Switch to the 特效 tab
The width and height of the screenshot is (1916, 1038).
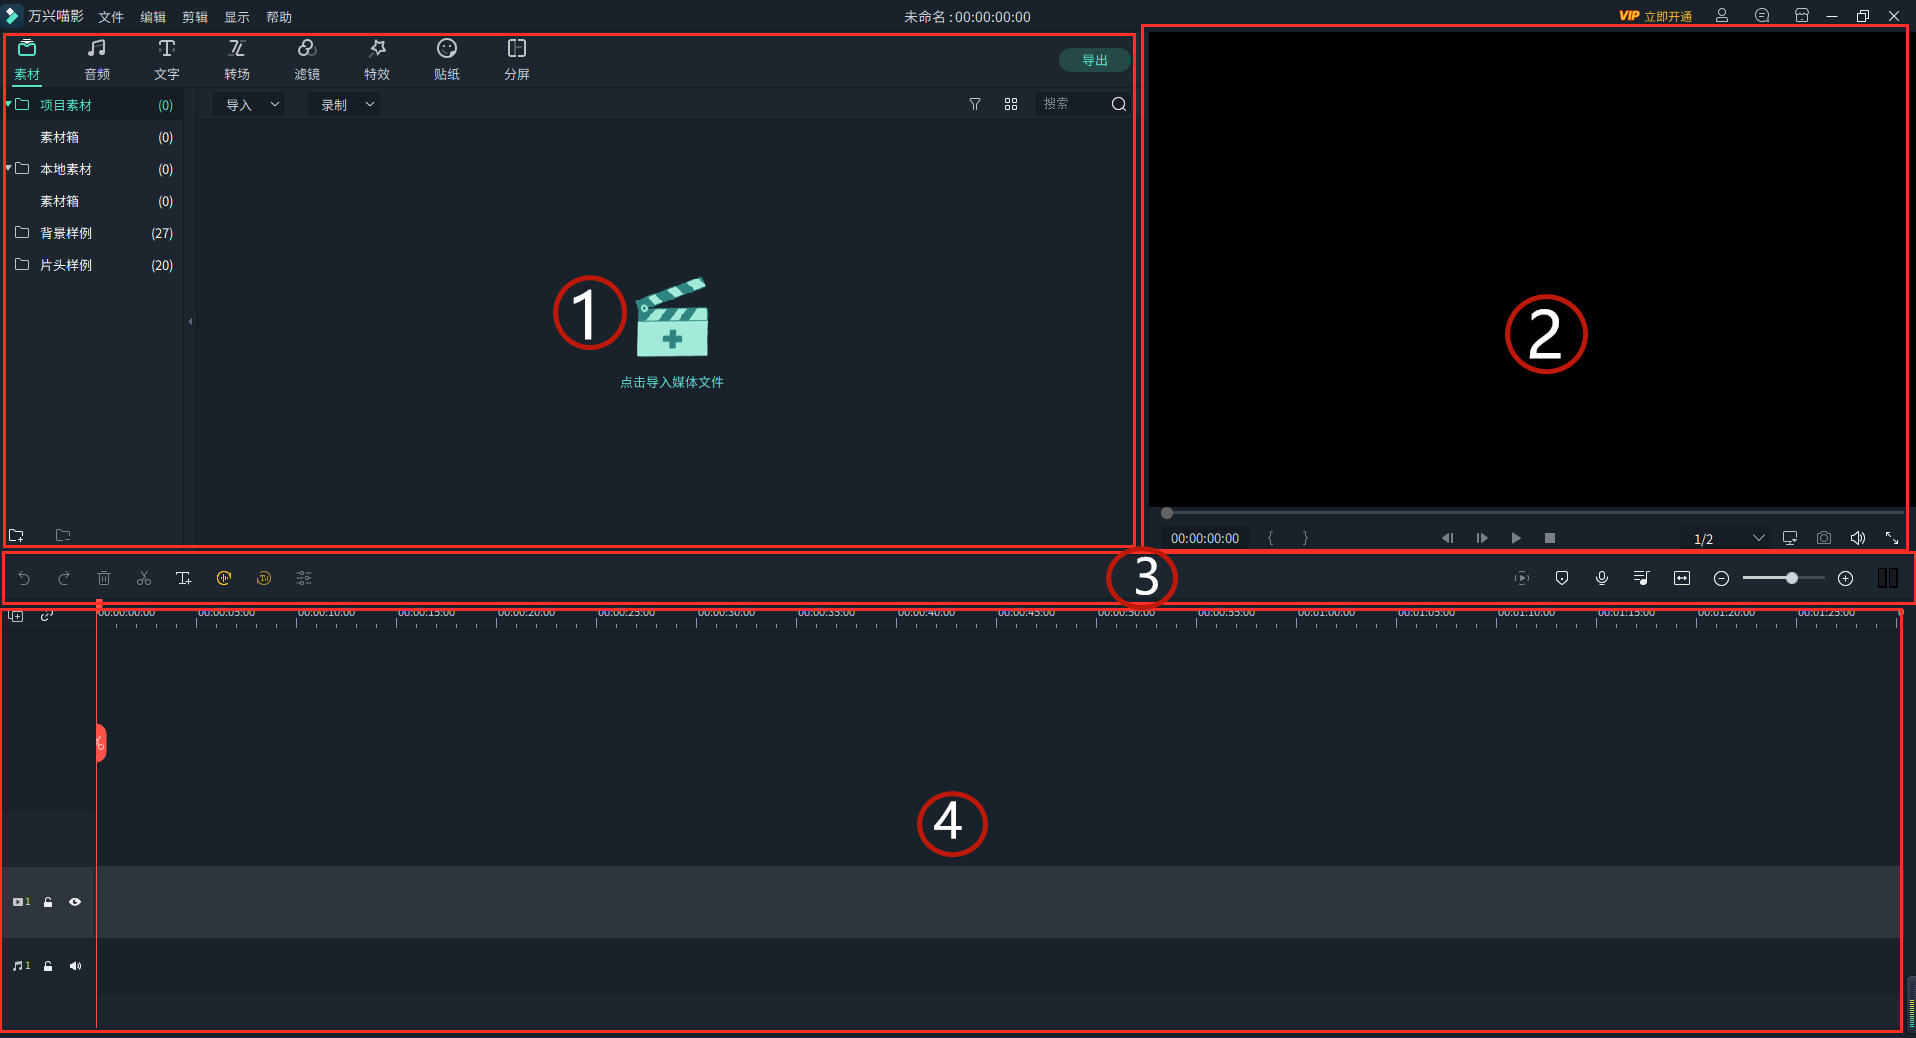[x=377, y=60]
